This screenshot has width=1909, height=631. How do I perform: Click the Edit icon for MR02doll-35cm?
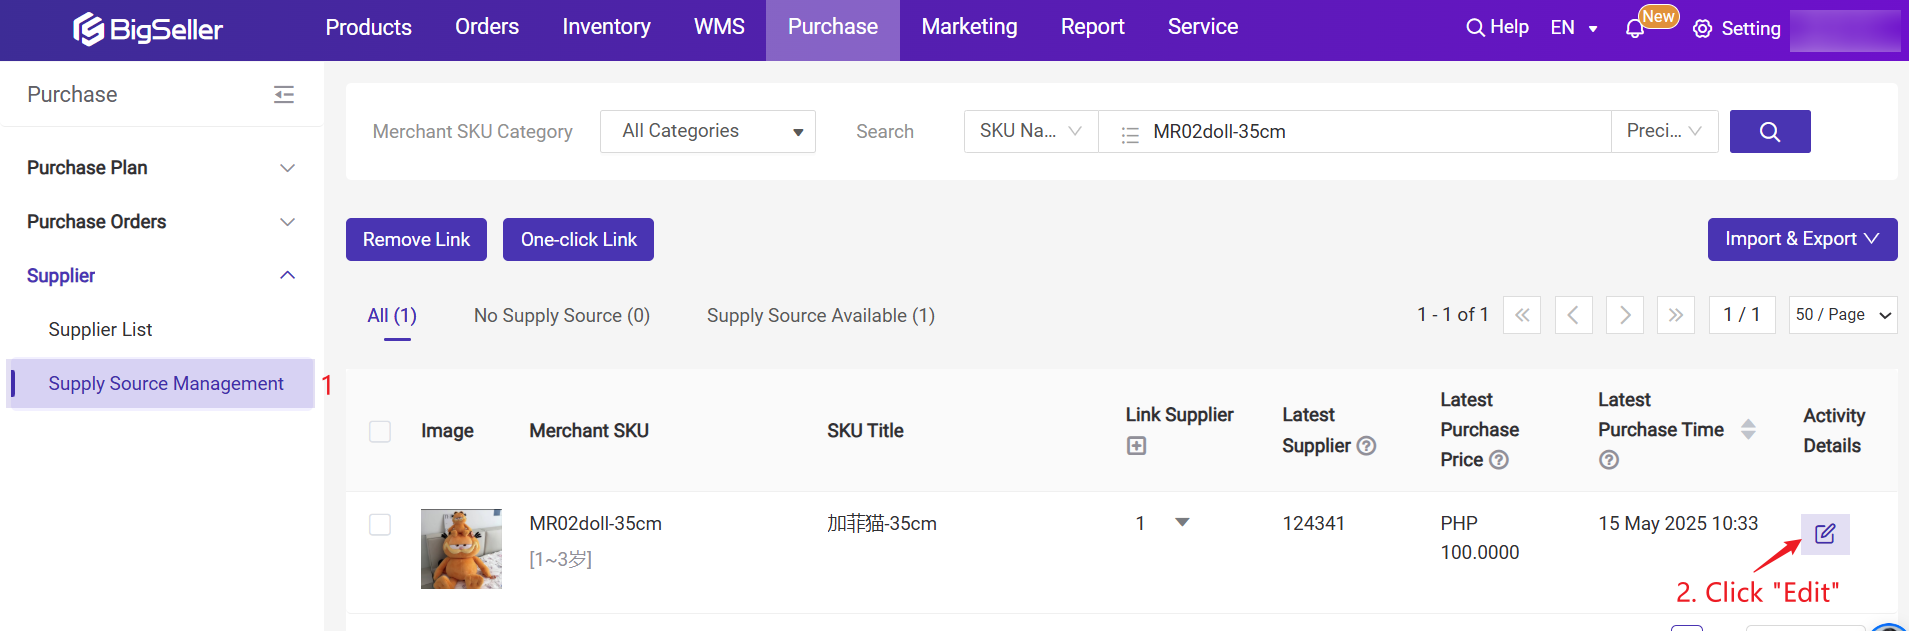click(x=1824, y=534)
